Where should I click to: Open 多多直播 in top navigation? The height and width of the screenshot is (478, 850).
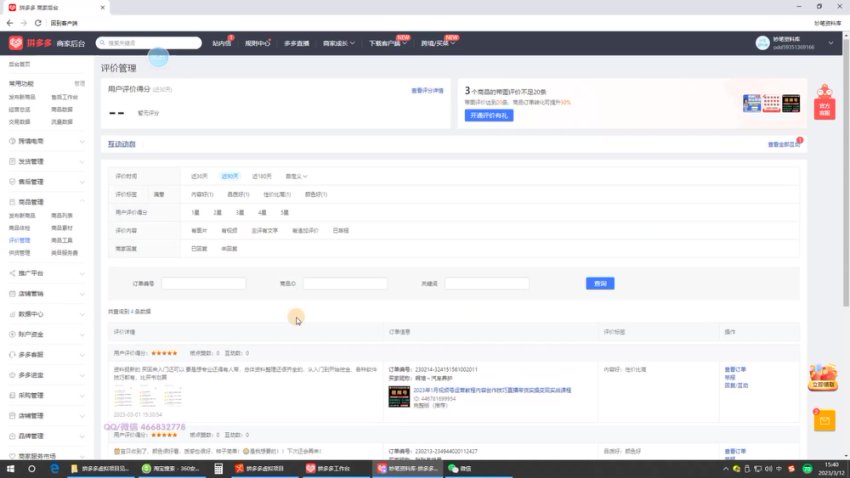click(x=297, y=43)
